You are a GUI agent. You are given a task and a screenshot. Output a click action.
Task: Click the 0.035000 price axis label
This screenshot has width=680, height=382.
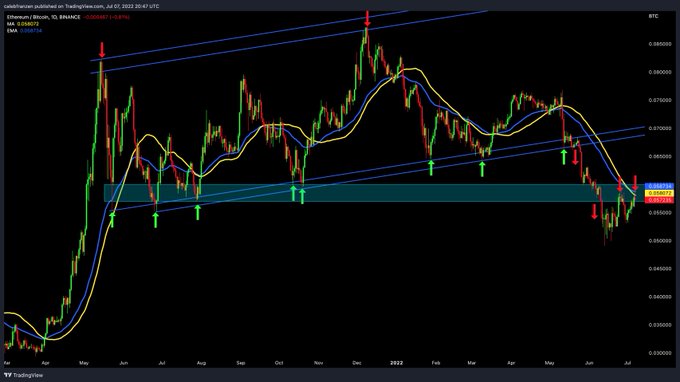coord(659,325)
